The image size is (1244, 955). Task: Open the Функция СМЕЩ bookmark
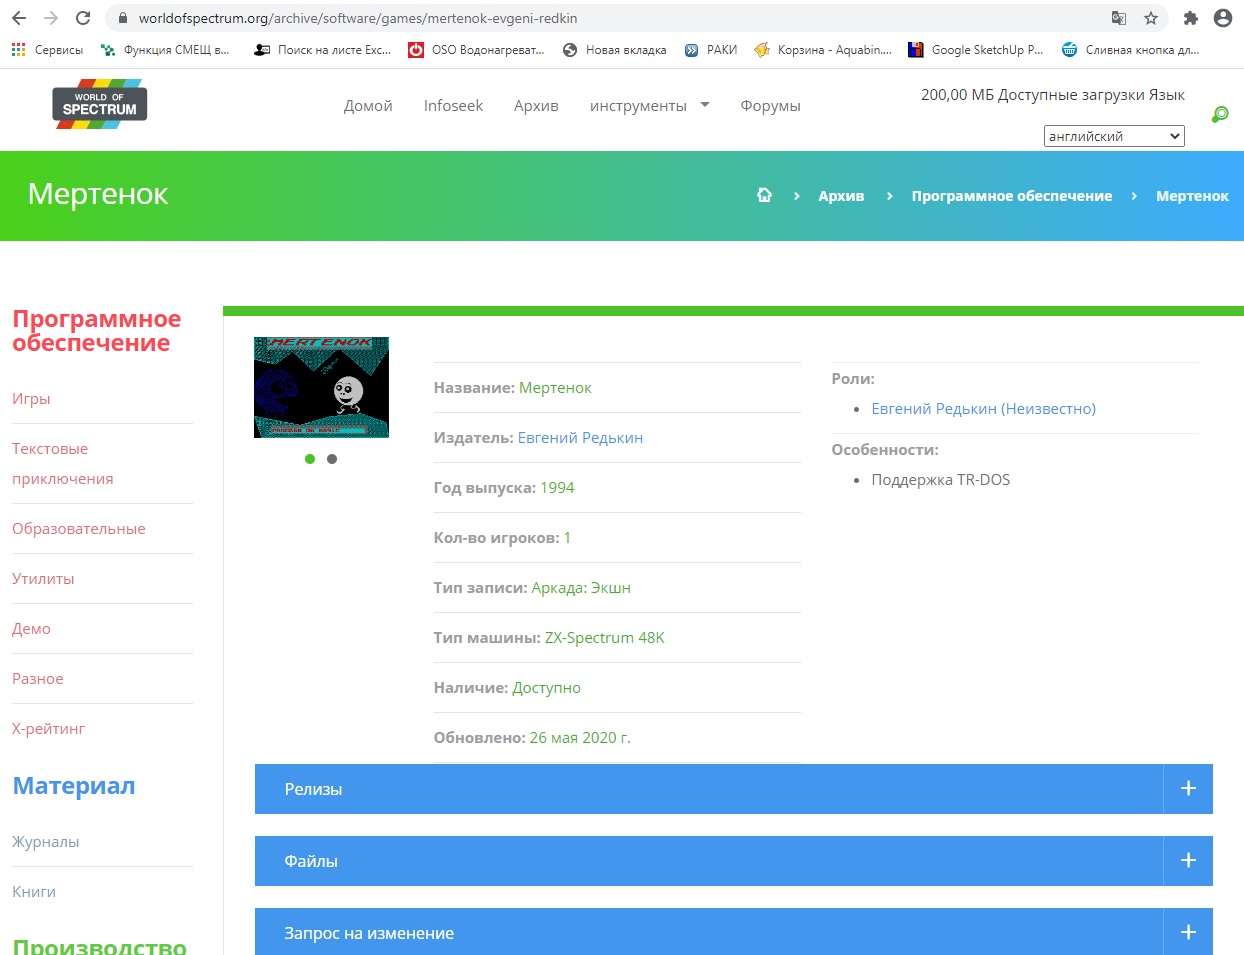pos(165,50)
